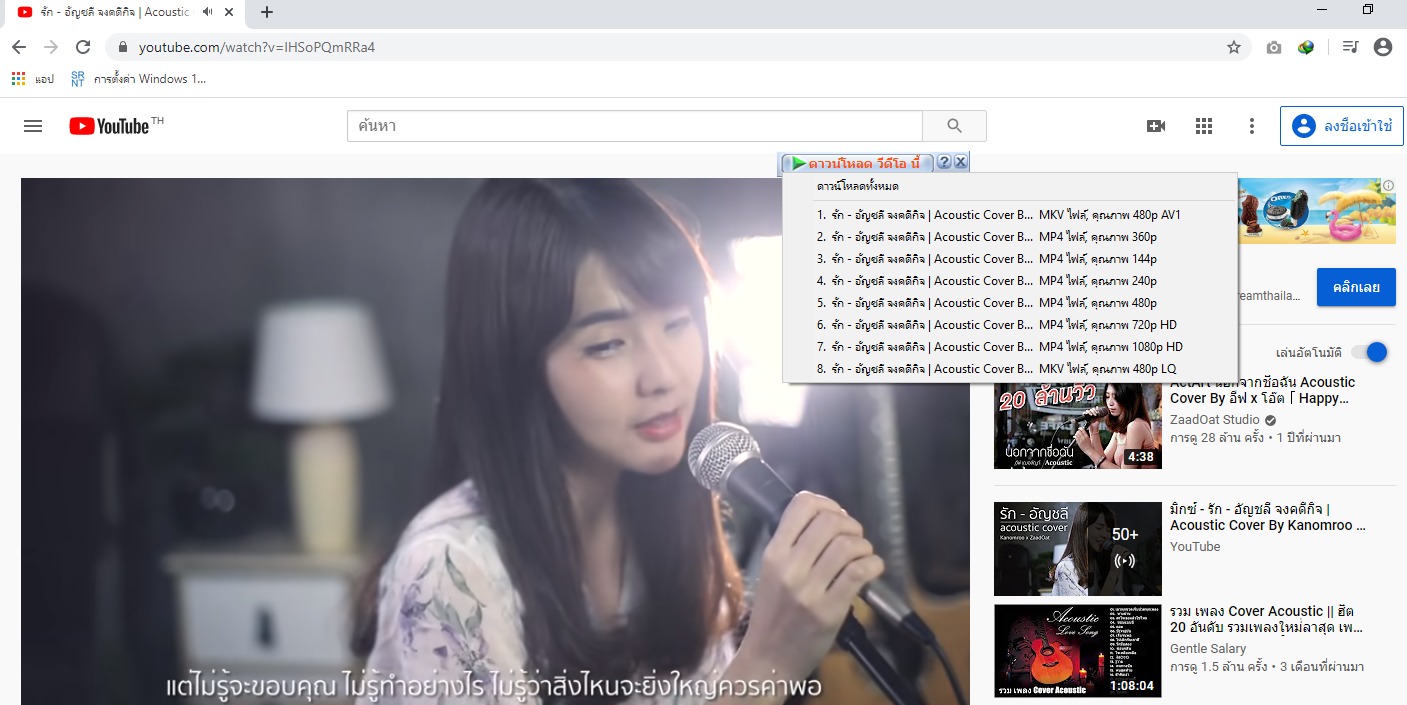The height and width of the screenshot is (705, 1407).
Task: Choose the download all option
Action: 857,187
